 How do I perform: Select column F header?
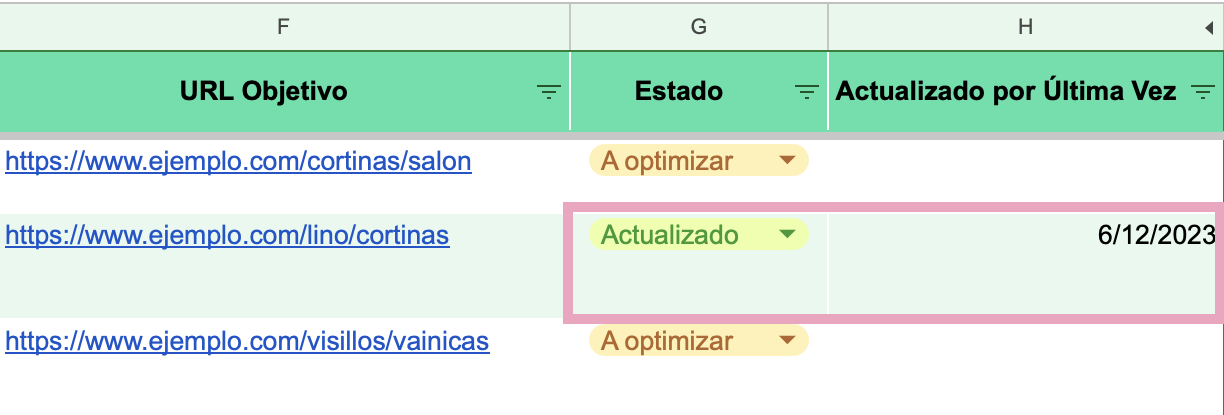(284, 28)
